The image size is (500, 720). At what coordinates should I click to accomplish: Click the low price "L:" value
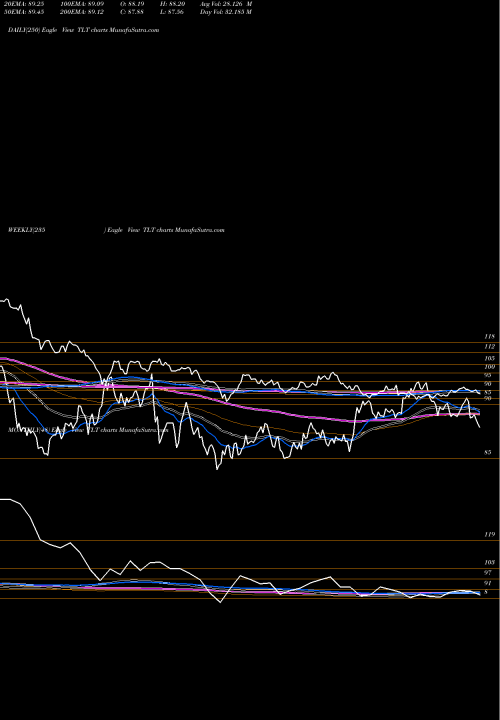pyautogui.click(x=174, y=12)
